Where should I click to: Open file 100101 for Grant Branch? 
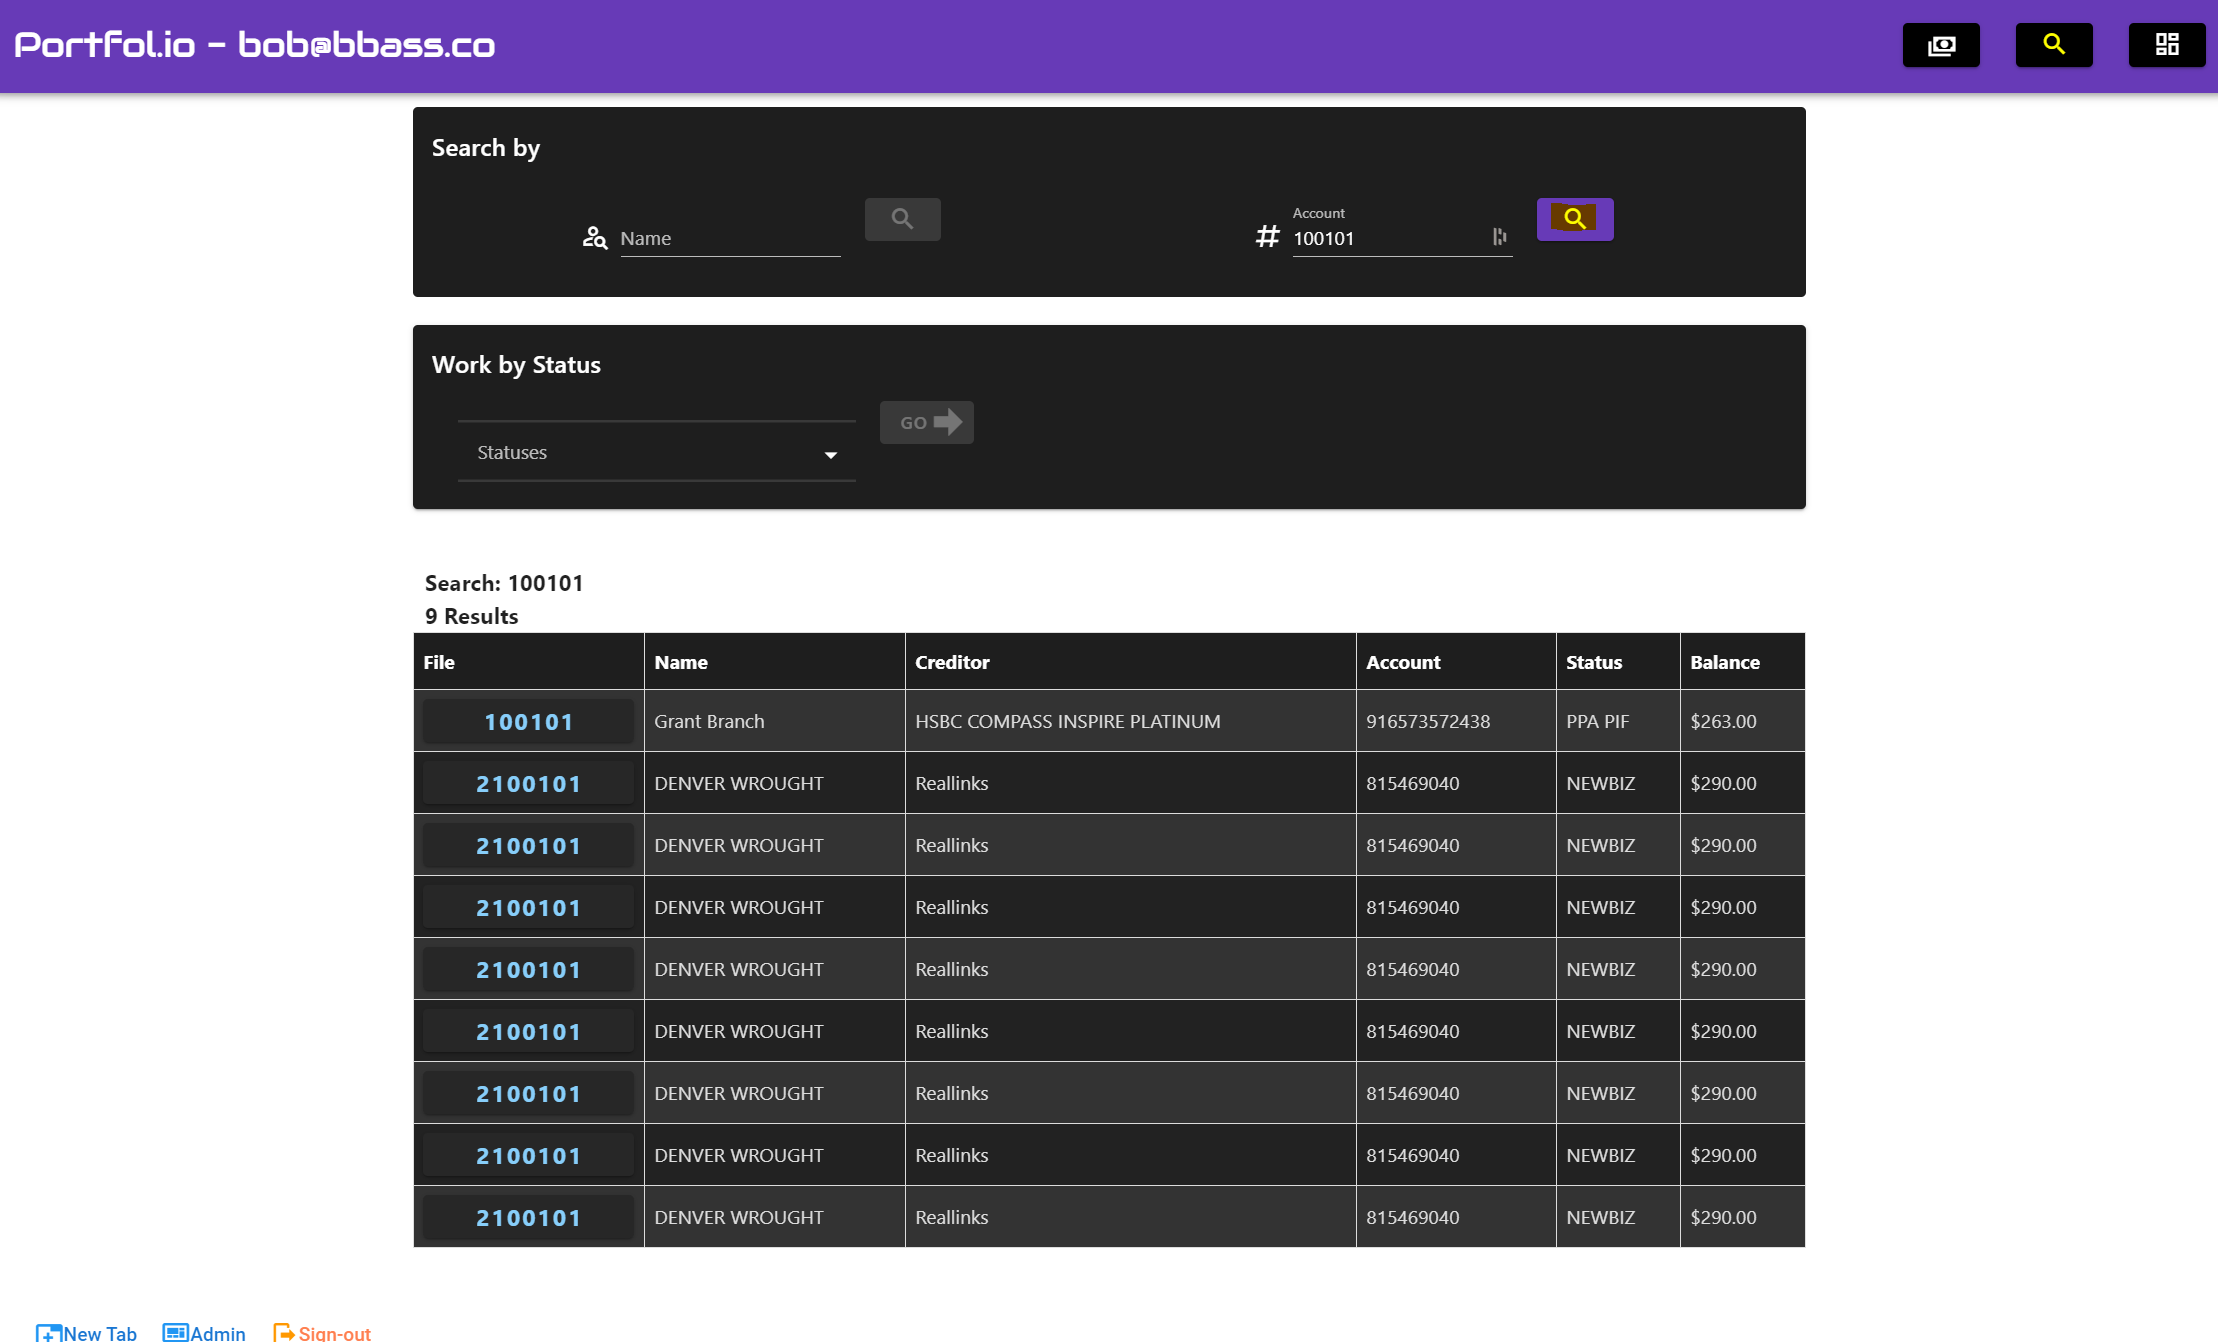[528, 722]
